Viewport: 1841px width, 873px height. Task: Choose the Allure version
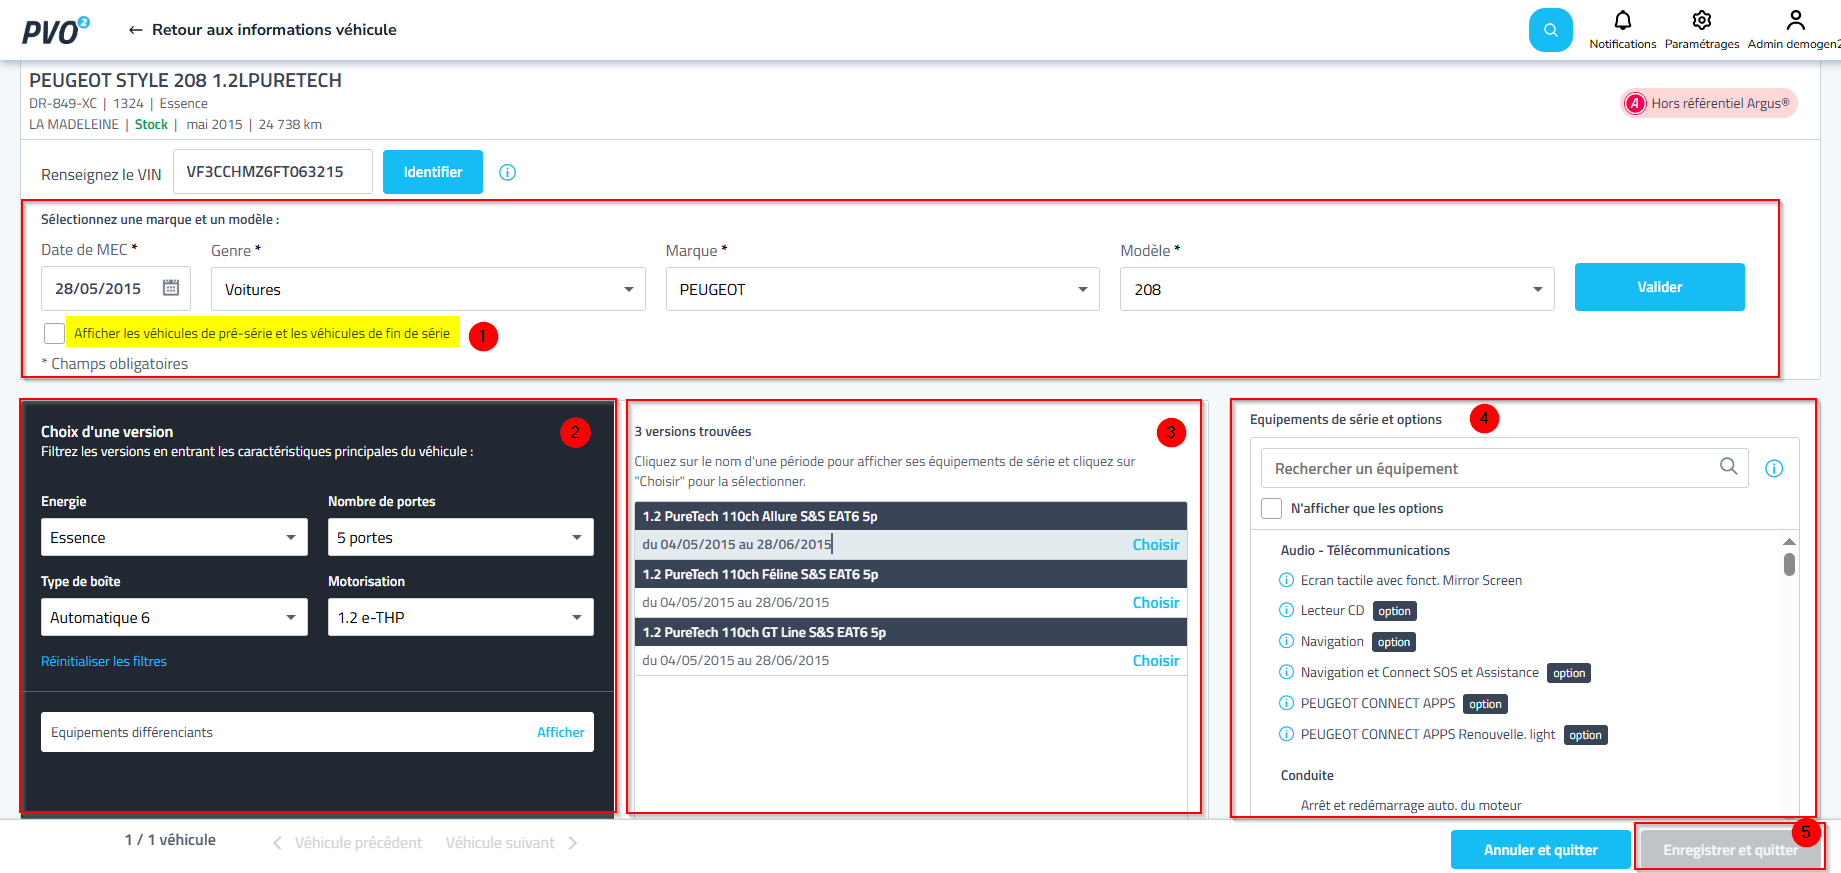(x=1156, y=545)
